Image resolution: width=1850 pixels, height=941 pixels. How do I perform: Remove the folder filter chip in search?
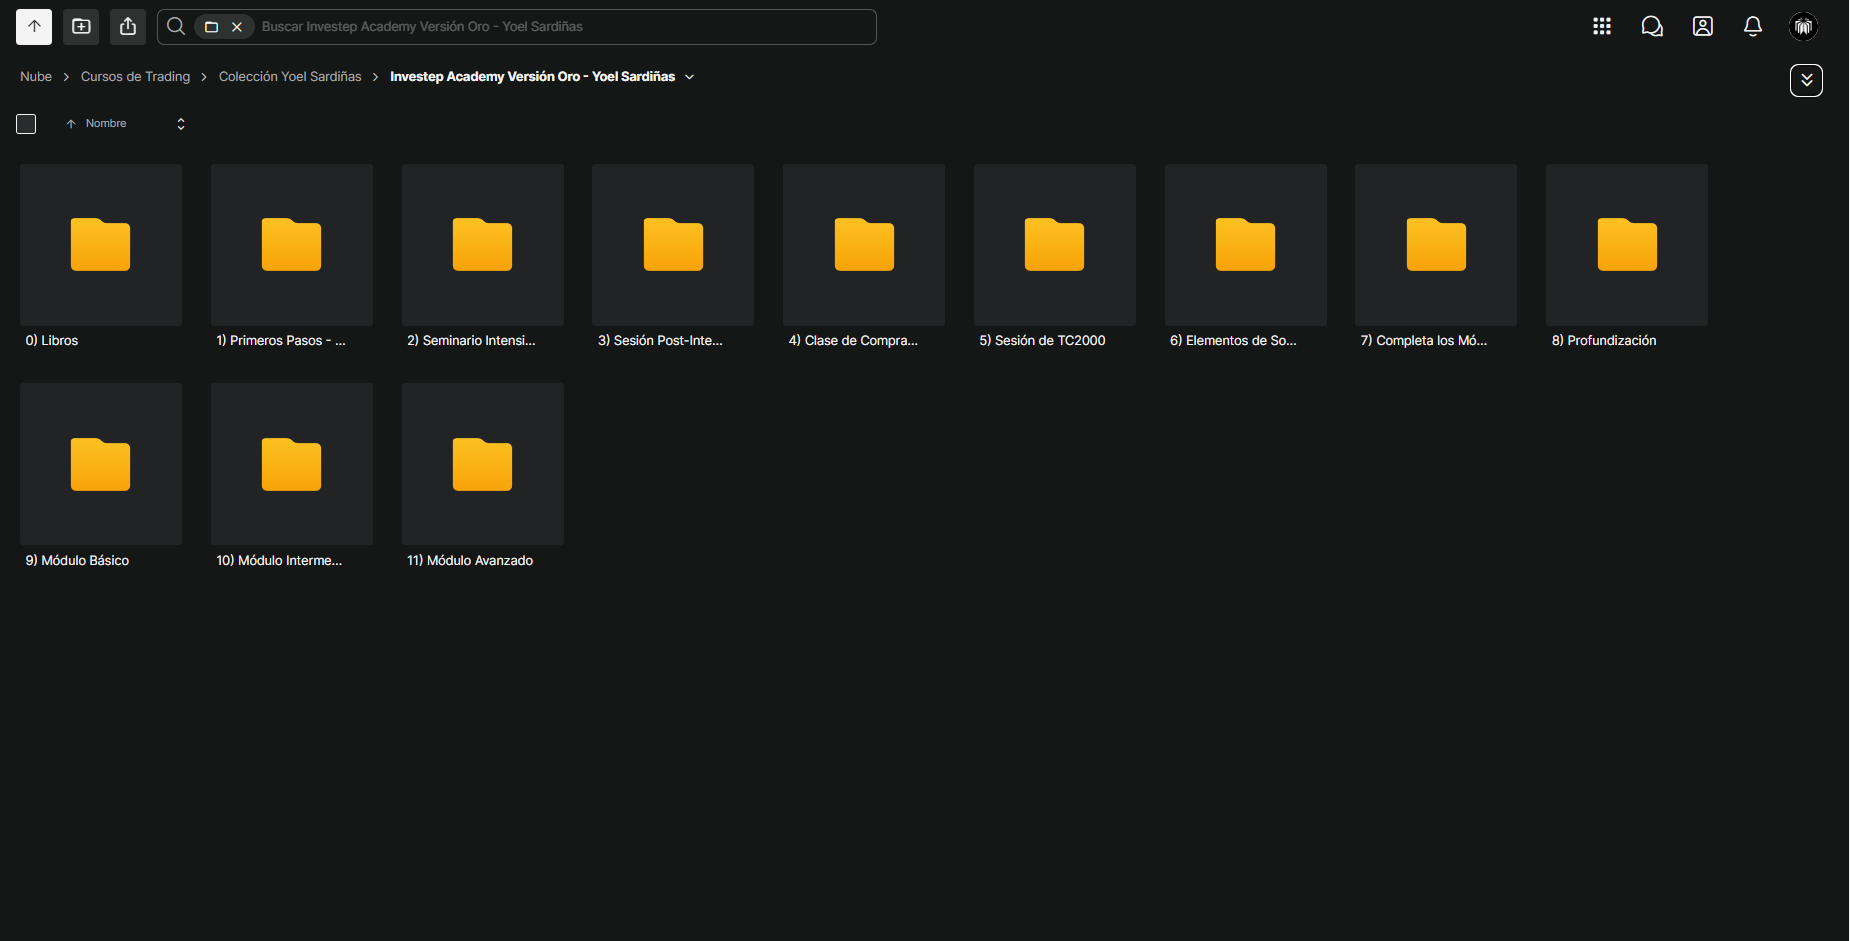click(237, 27)
